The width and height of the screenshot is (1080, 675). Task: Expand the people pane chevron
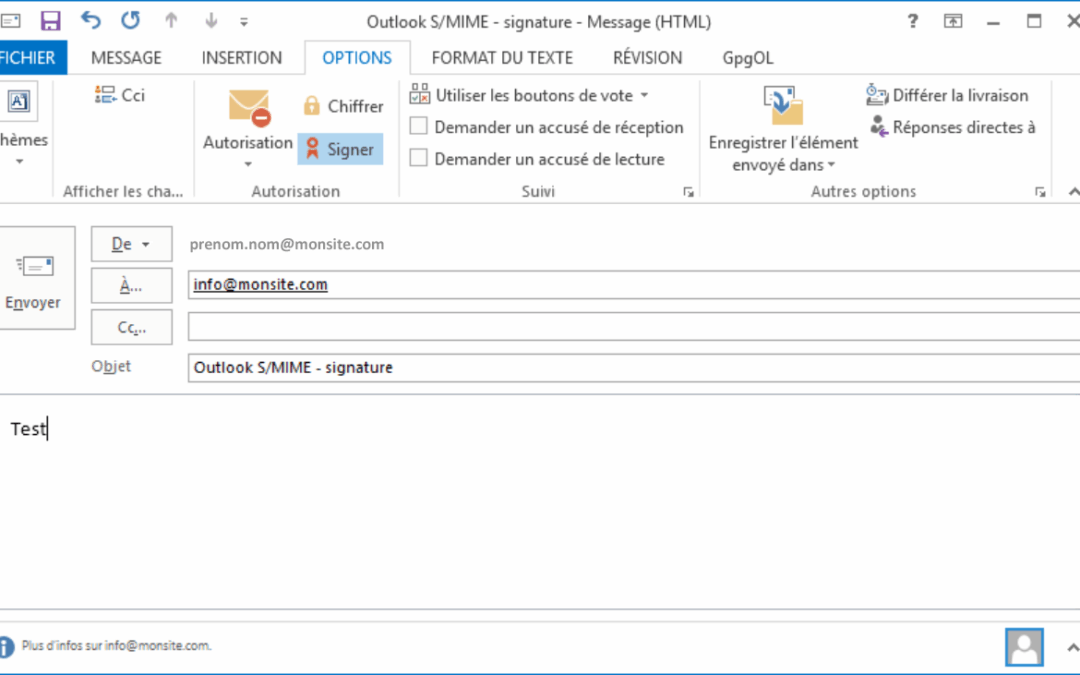pos(1072,647)
